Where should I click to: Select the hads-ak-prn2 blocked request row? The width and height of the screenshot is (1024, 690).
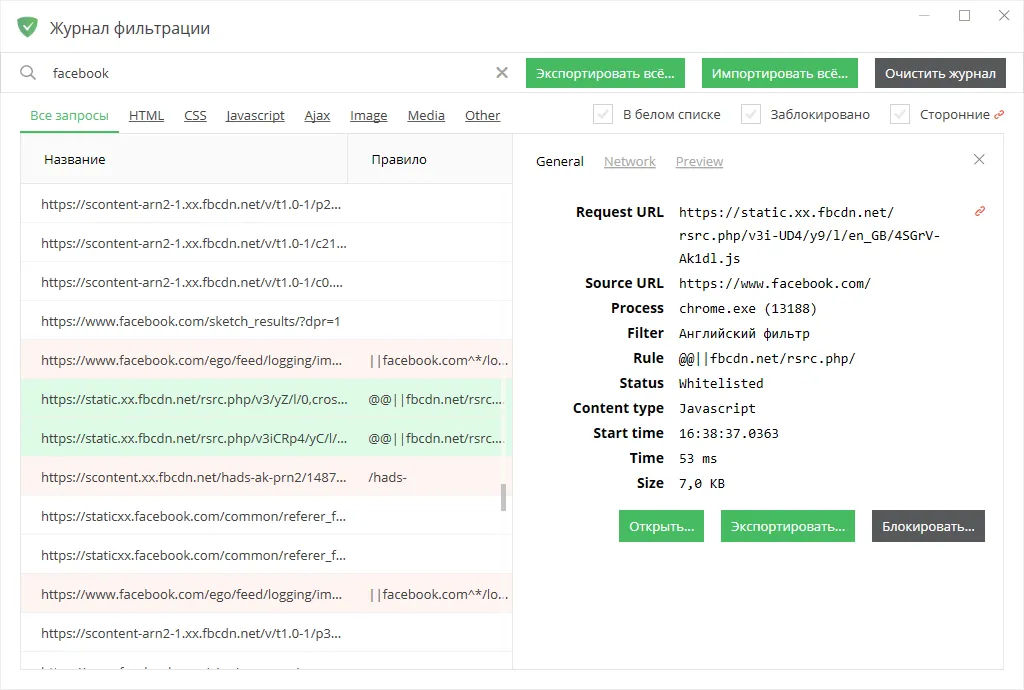[x=266, y=477]
